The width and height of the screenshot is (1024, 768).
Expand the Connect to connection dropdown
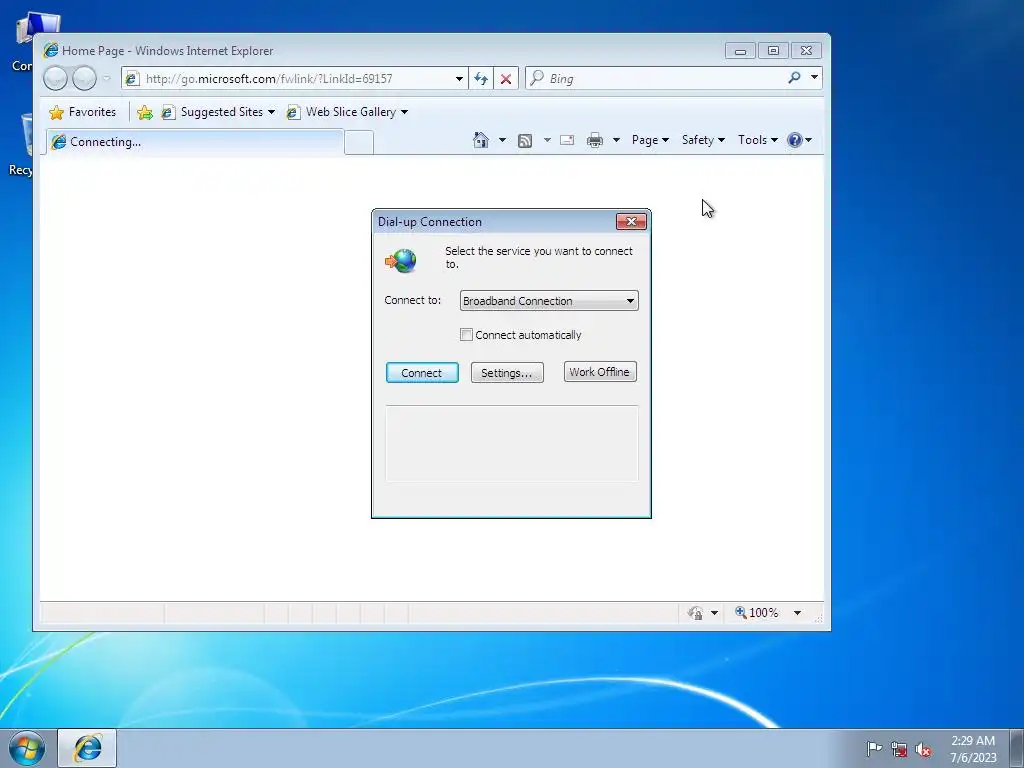pyautogui.click(x=630, y=300)
